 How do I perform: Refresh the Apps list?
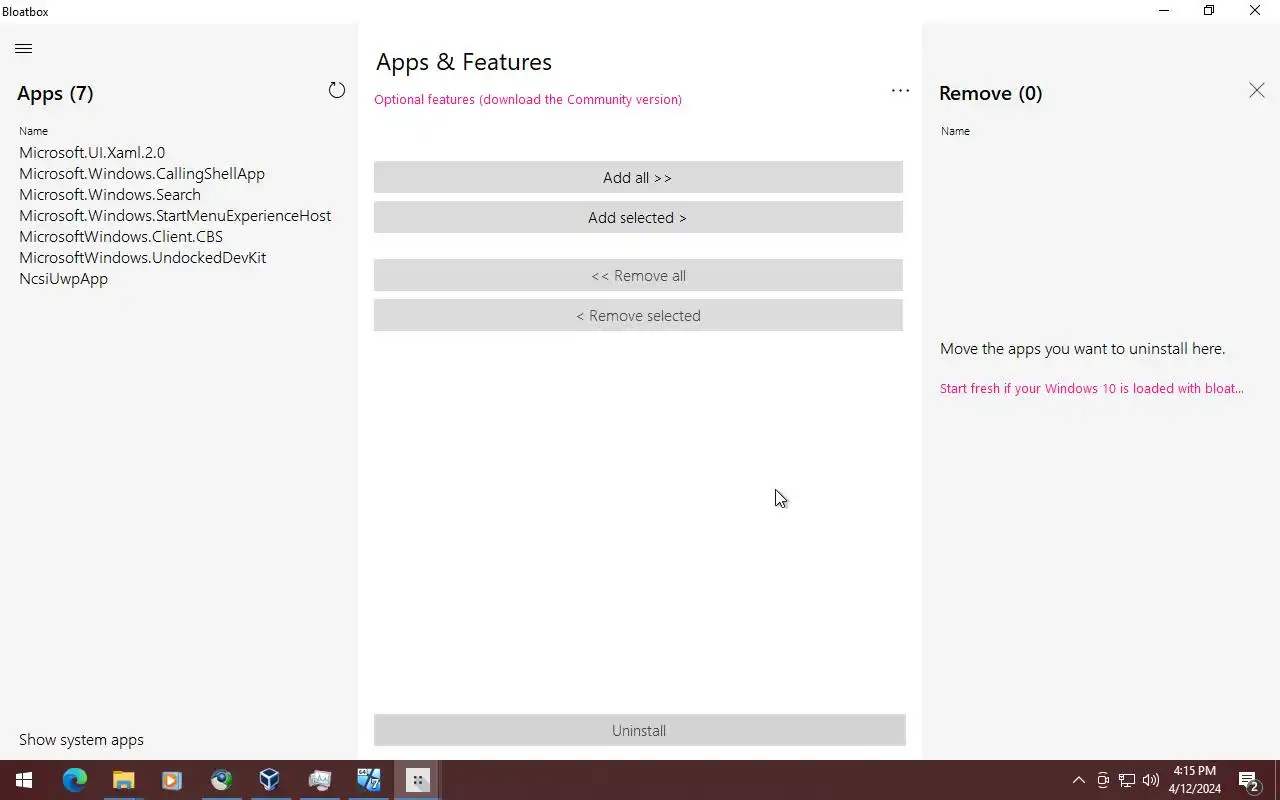[x=337, y=90]
